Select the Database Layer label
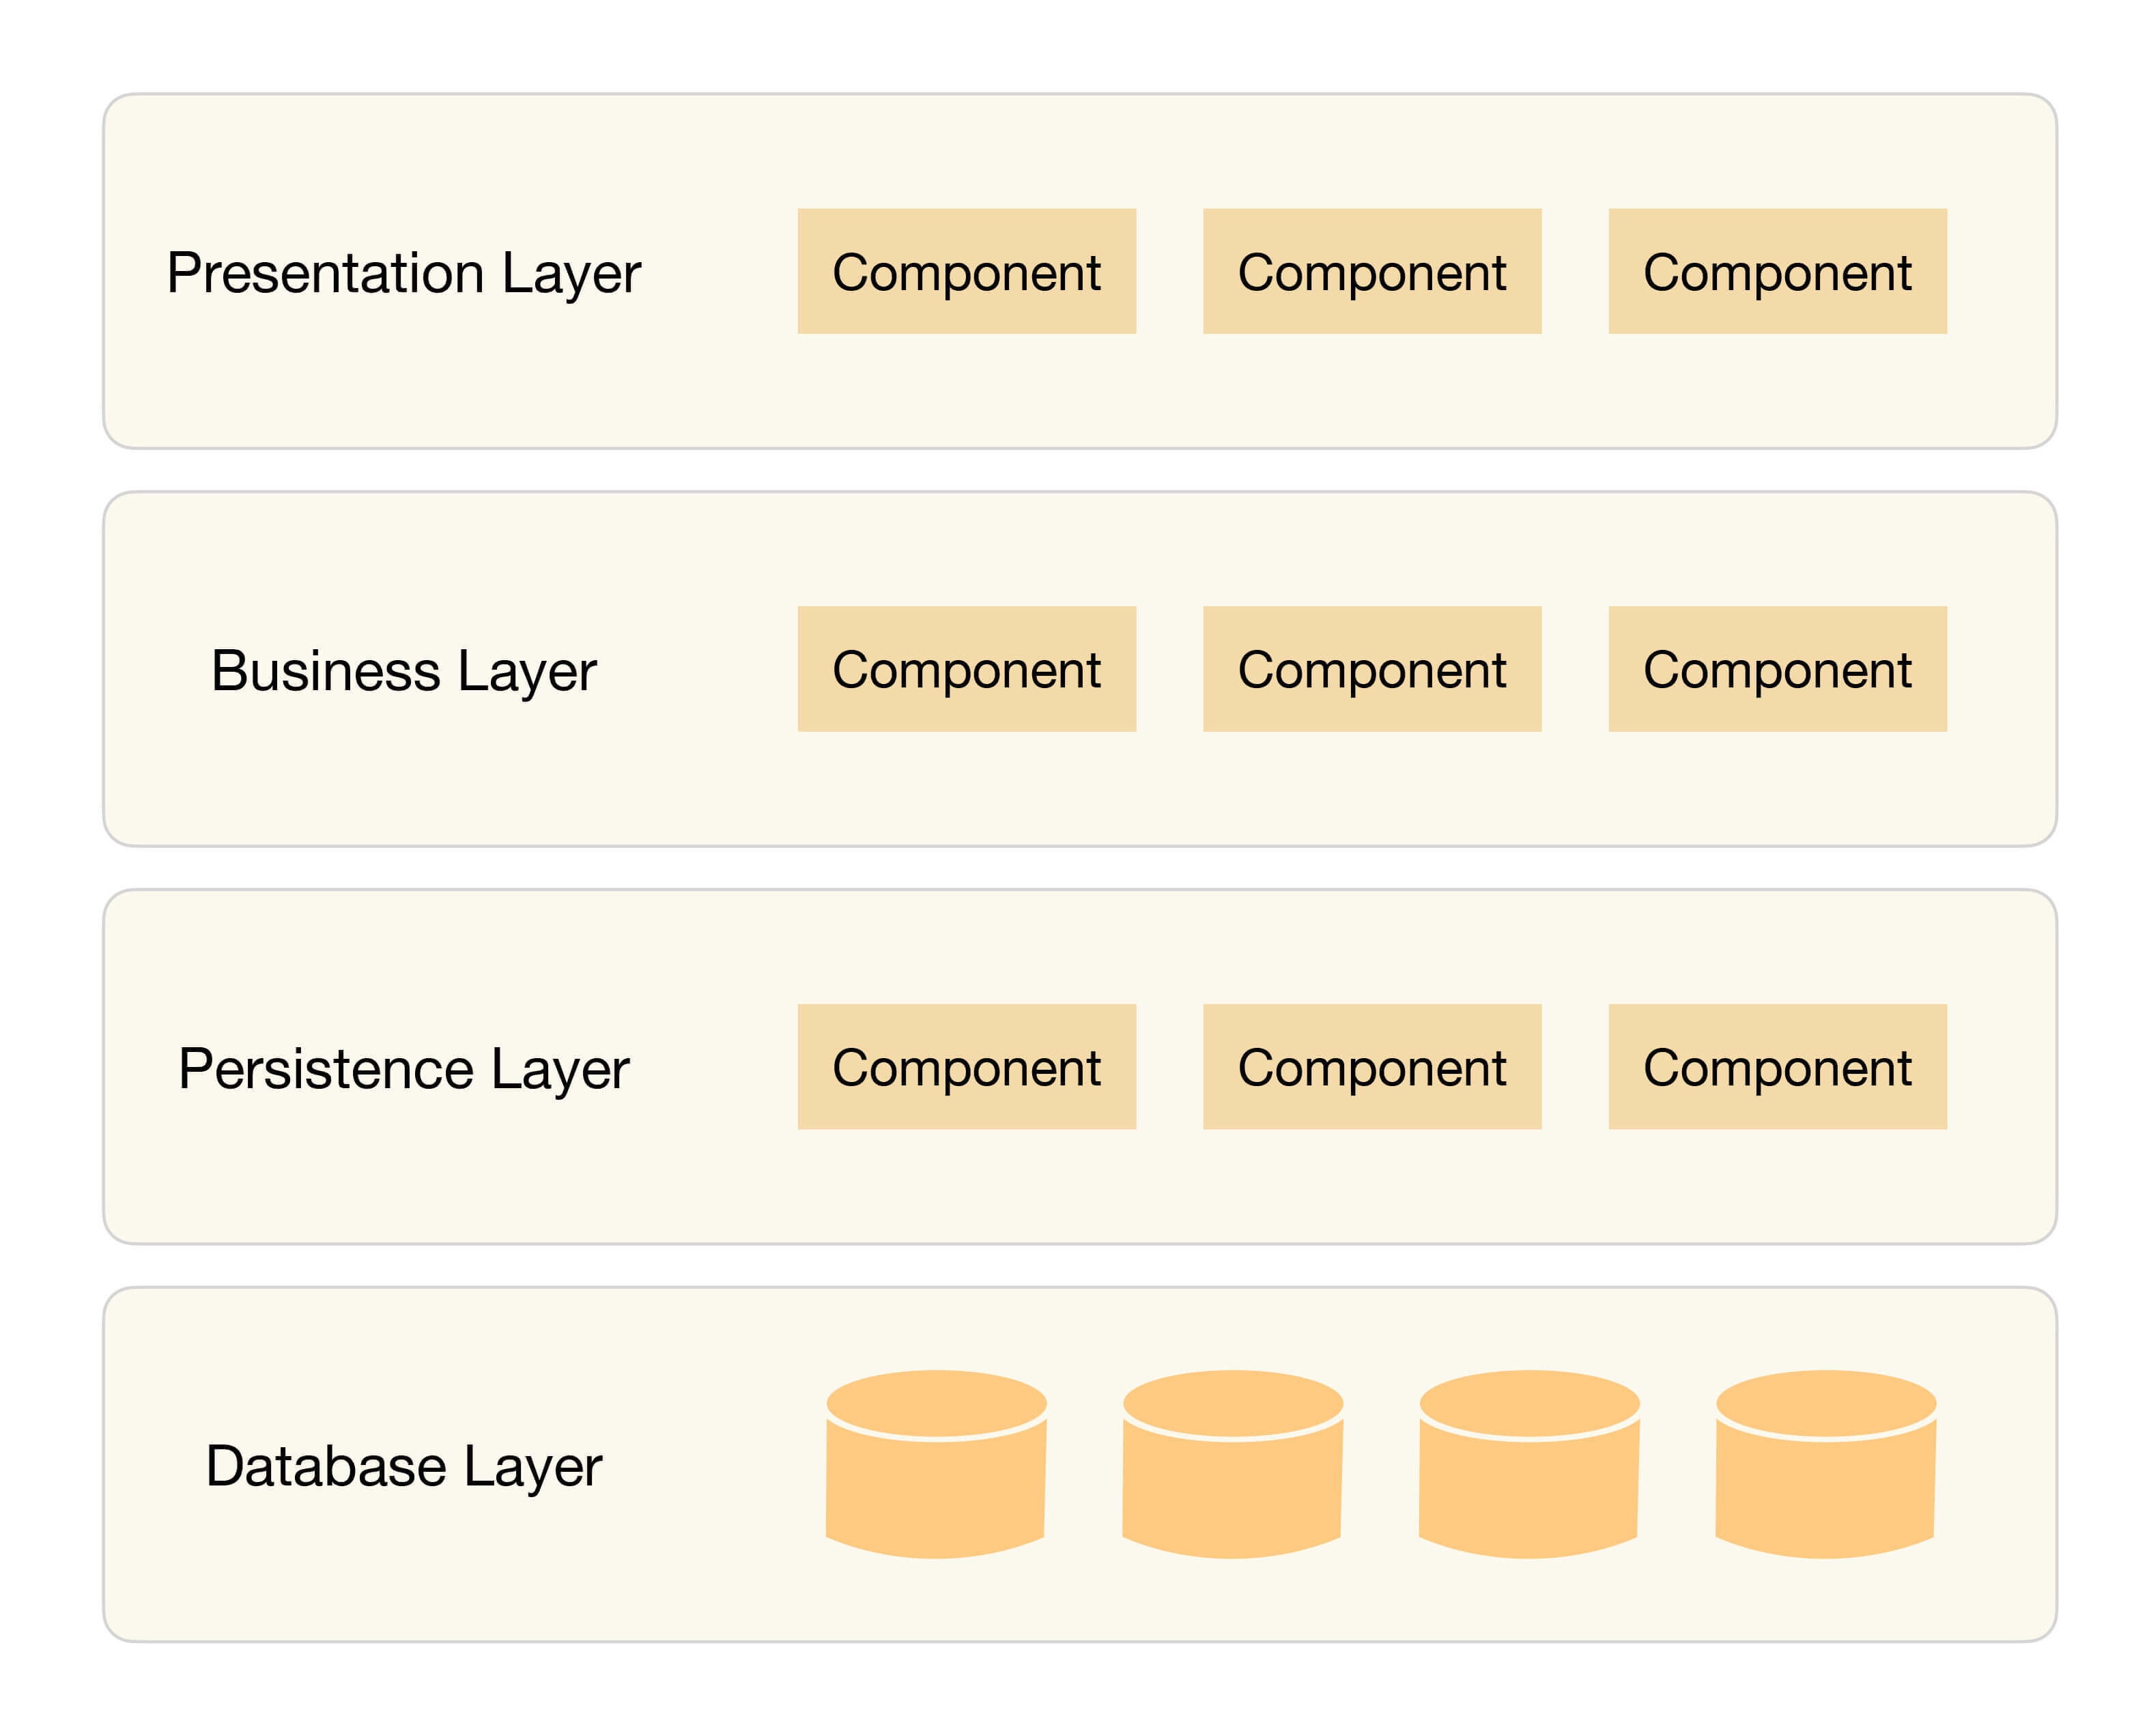2149x1736 pixels. (403, 1466)
